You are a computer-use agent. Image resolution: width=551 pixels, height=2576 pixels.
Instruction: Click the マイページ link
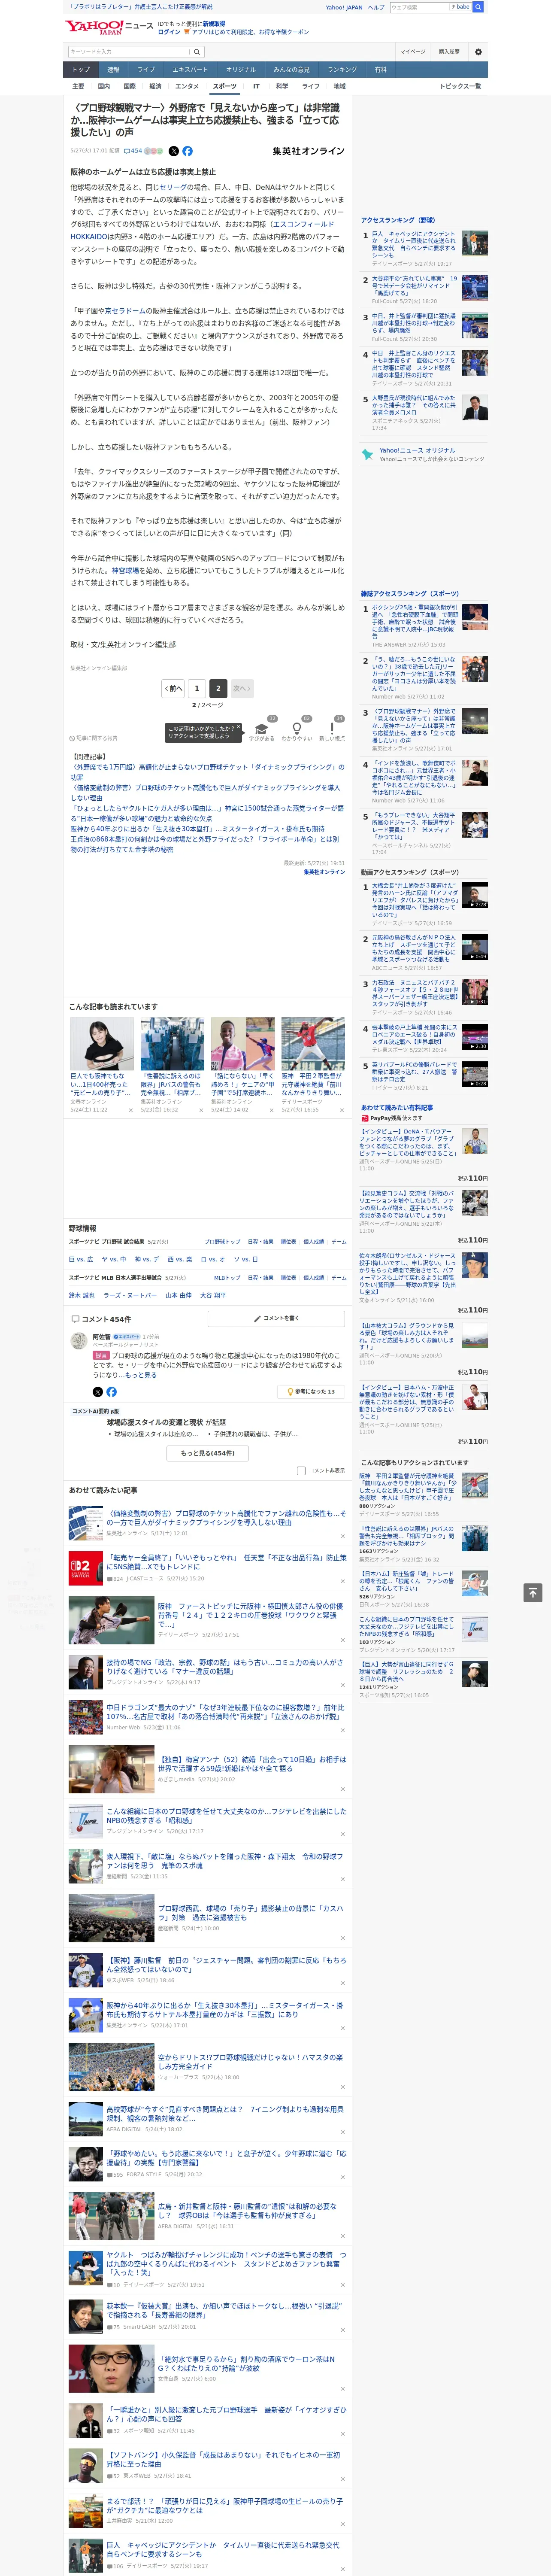point(413,51)
